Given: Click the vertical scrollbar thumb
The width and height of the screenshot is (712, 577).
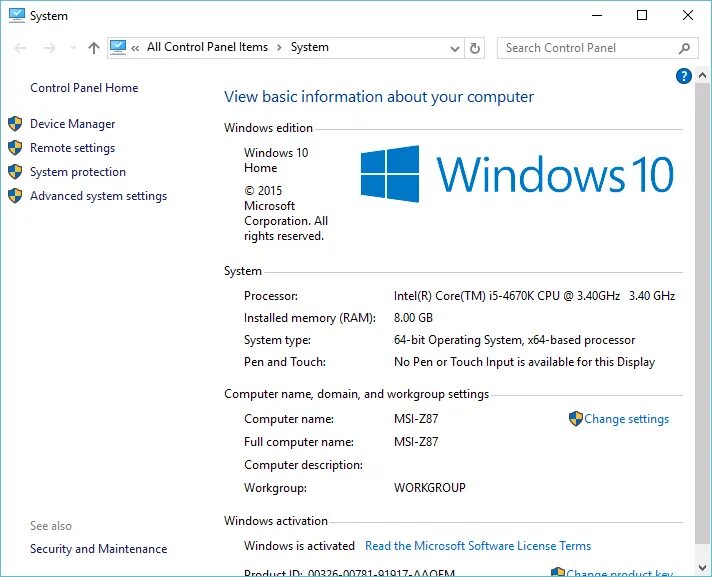Looking at the screenshot, I should [x=702, y=313].
